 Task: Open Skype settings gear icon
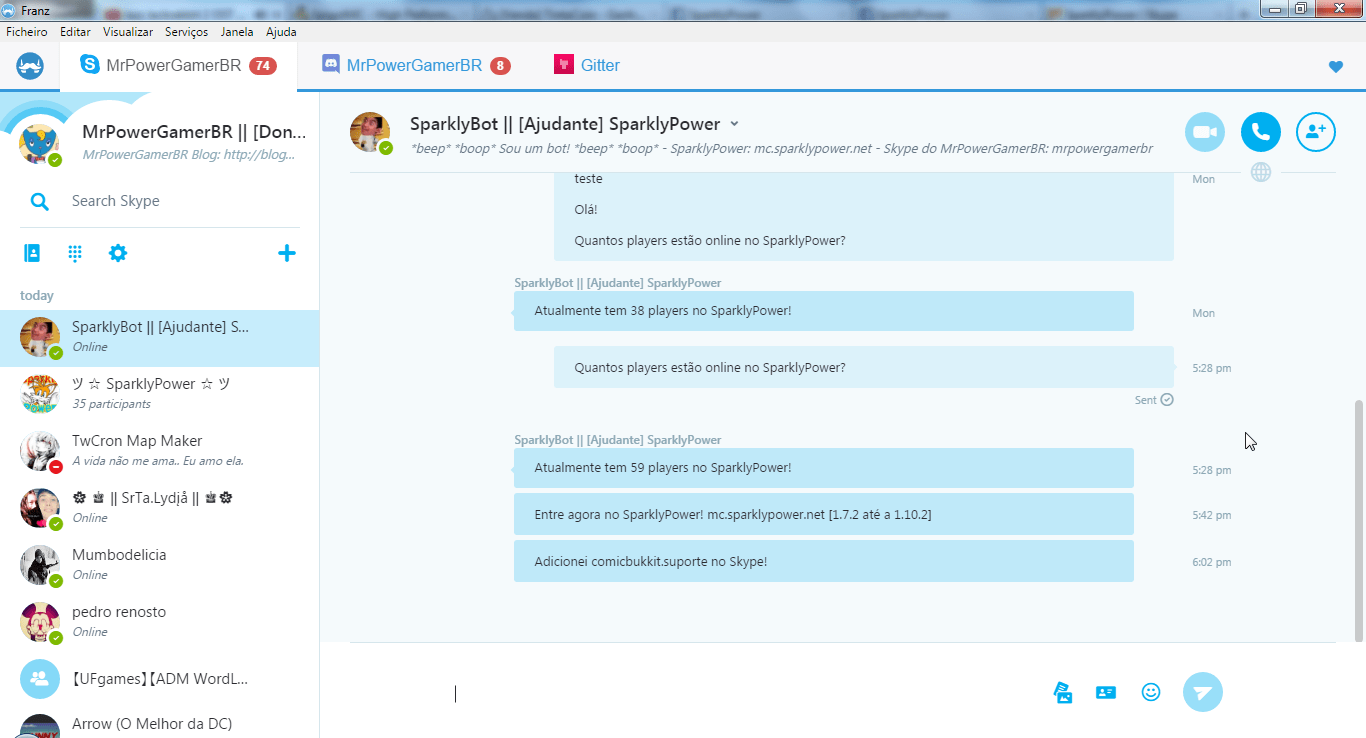(118, 253)
